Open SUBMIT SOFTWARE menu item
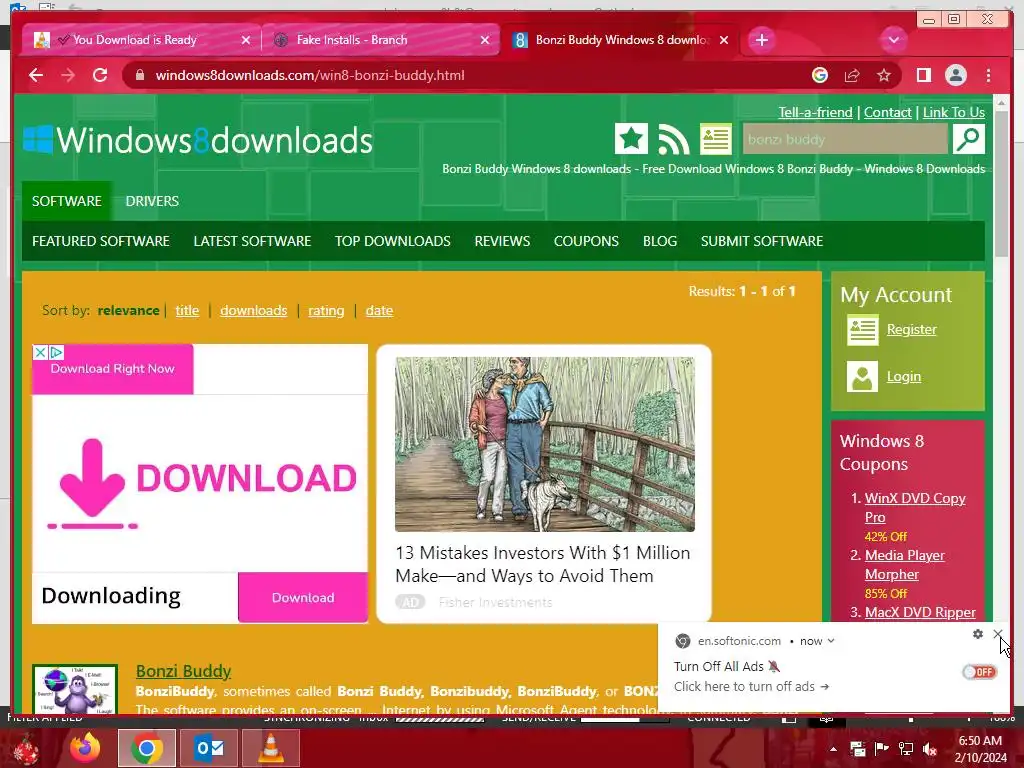The height and width of the screenshot is (768, 1024). click(761, 241)
